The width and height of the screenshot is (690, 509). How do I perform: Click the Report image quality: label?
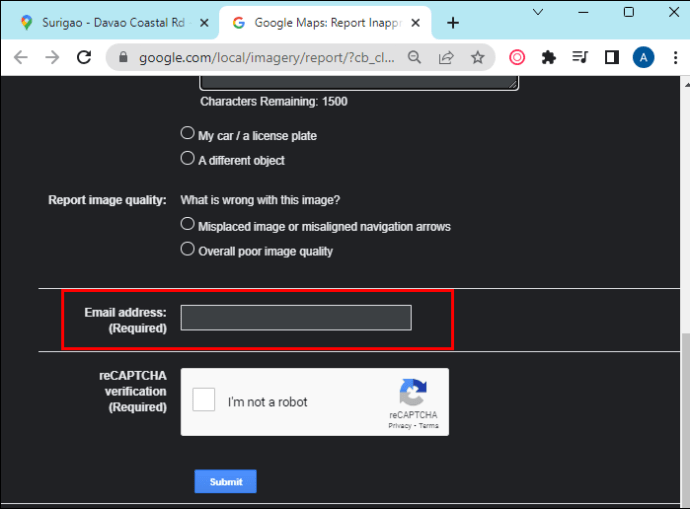[x=107, y=200]
